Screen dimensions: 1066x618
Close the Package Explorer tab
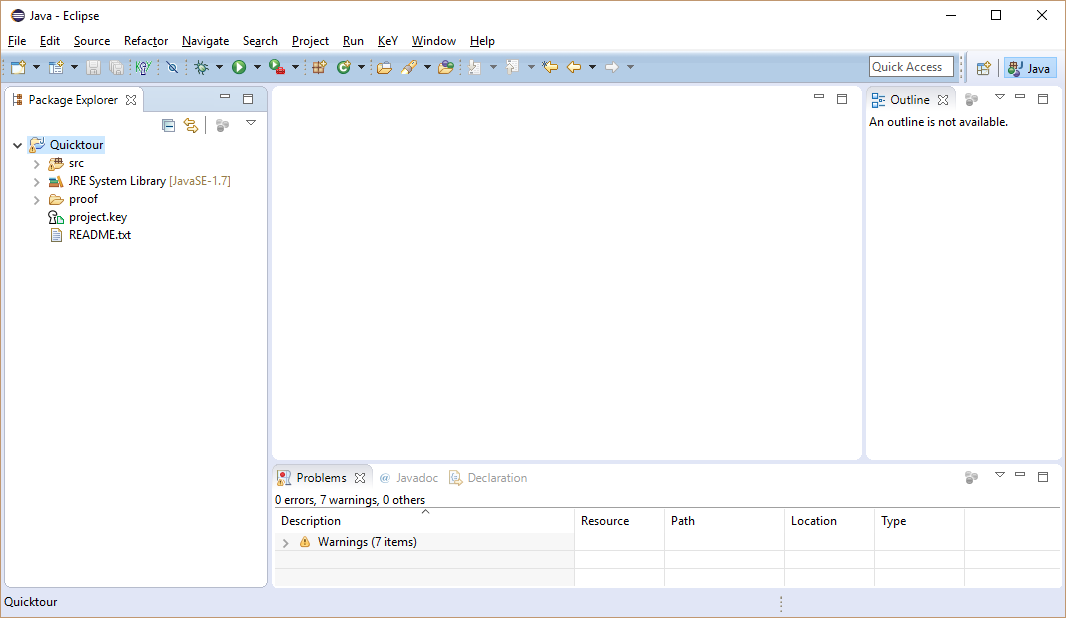tap(131, 100)
